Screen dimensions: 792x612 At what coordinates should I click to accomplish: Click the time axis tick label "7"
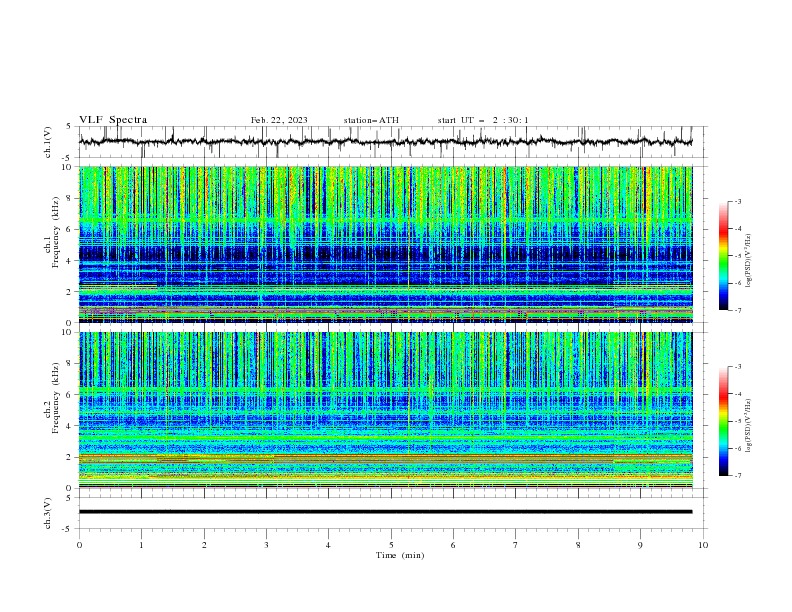coord(516,545)
